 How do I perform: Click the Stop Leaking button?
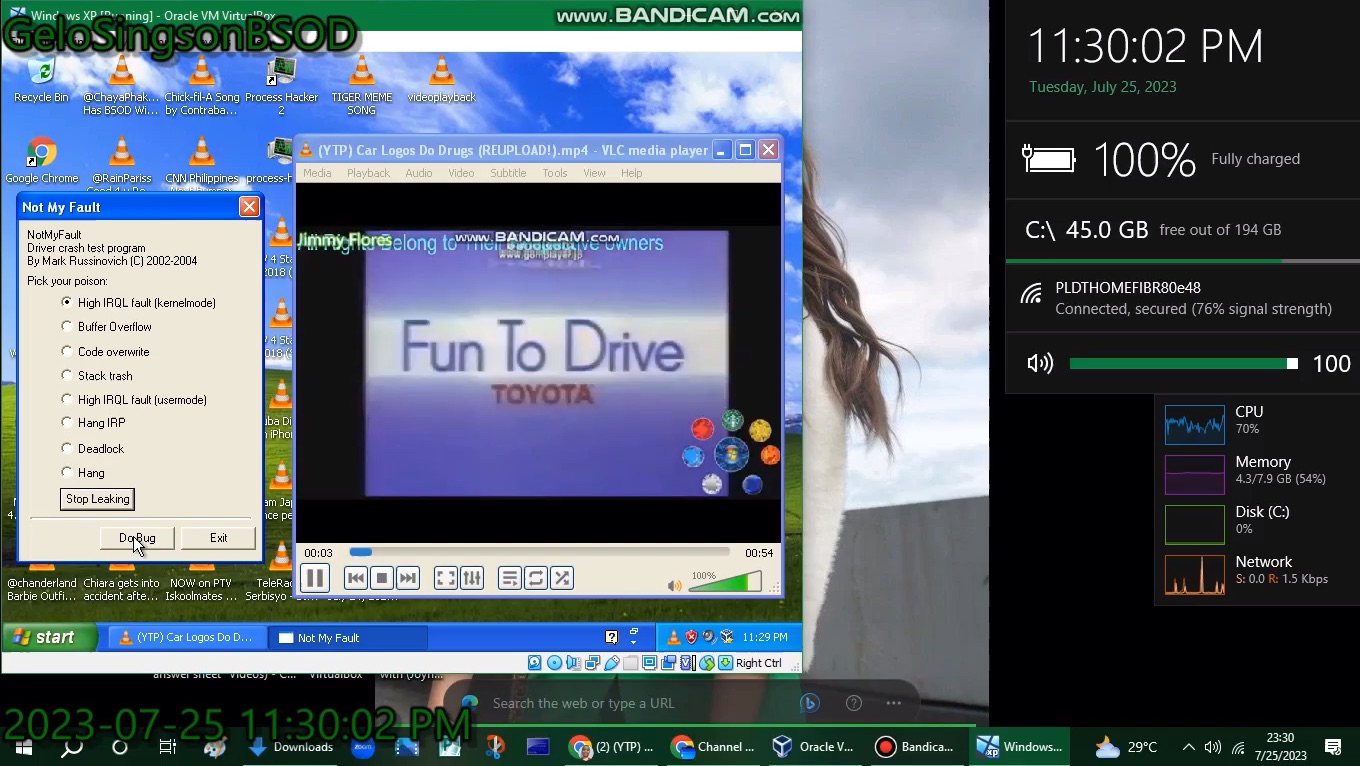point(97,499)
